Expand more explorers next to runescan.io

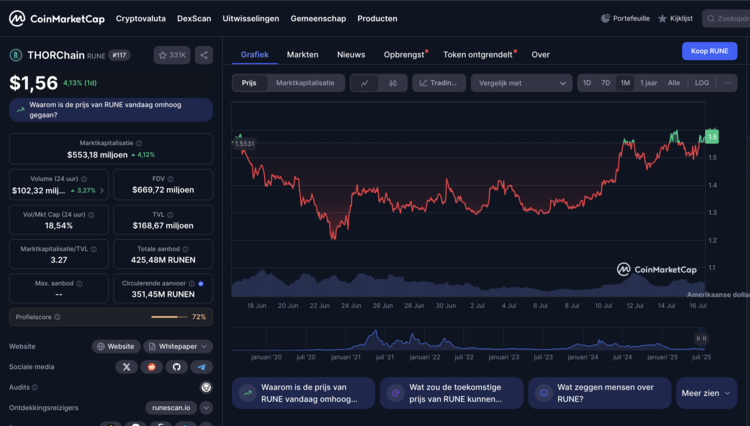click(206, 408)
